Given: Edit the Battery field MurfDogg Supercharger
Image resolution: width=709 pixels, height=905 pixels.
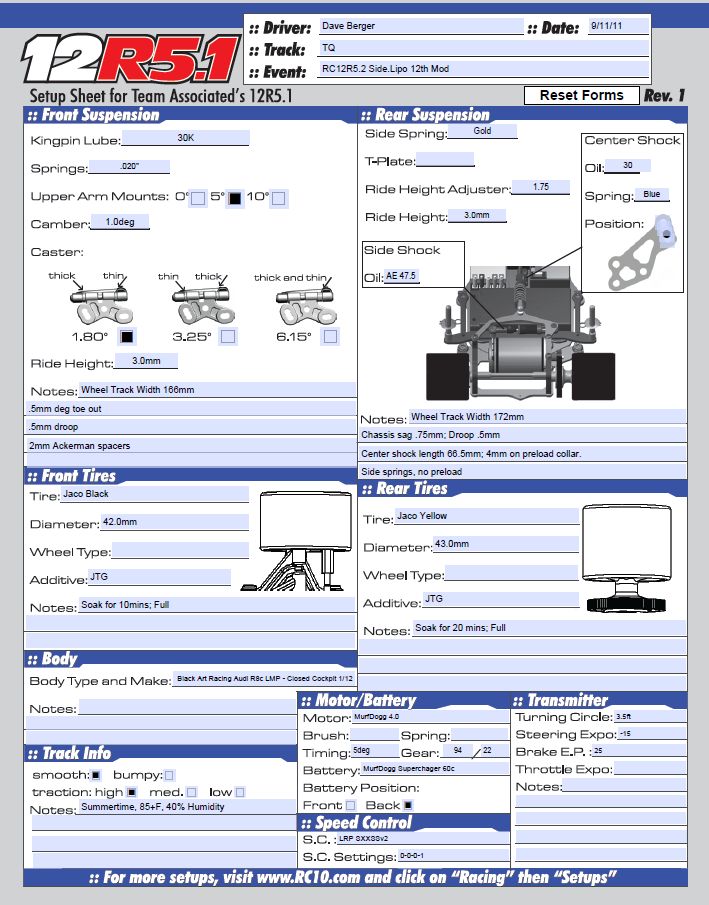Looking at the screenshot, I should [x=434, y=769].
